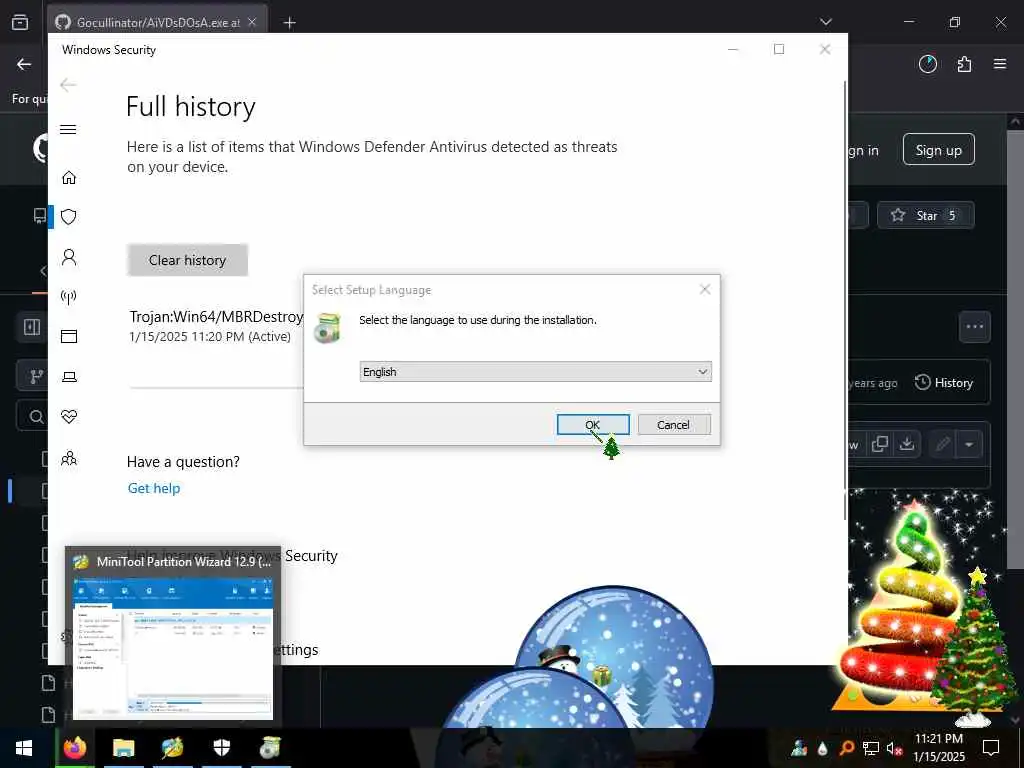Open the Firefox application menu

pyautogui.click(x=1000, y=64)
